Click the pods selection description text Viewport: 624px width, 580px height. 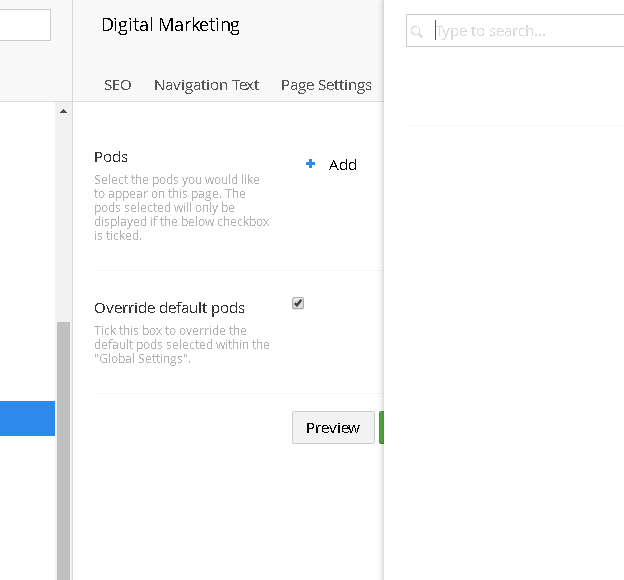[181, 207]
